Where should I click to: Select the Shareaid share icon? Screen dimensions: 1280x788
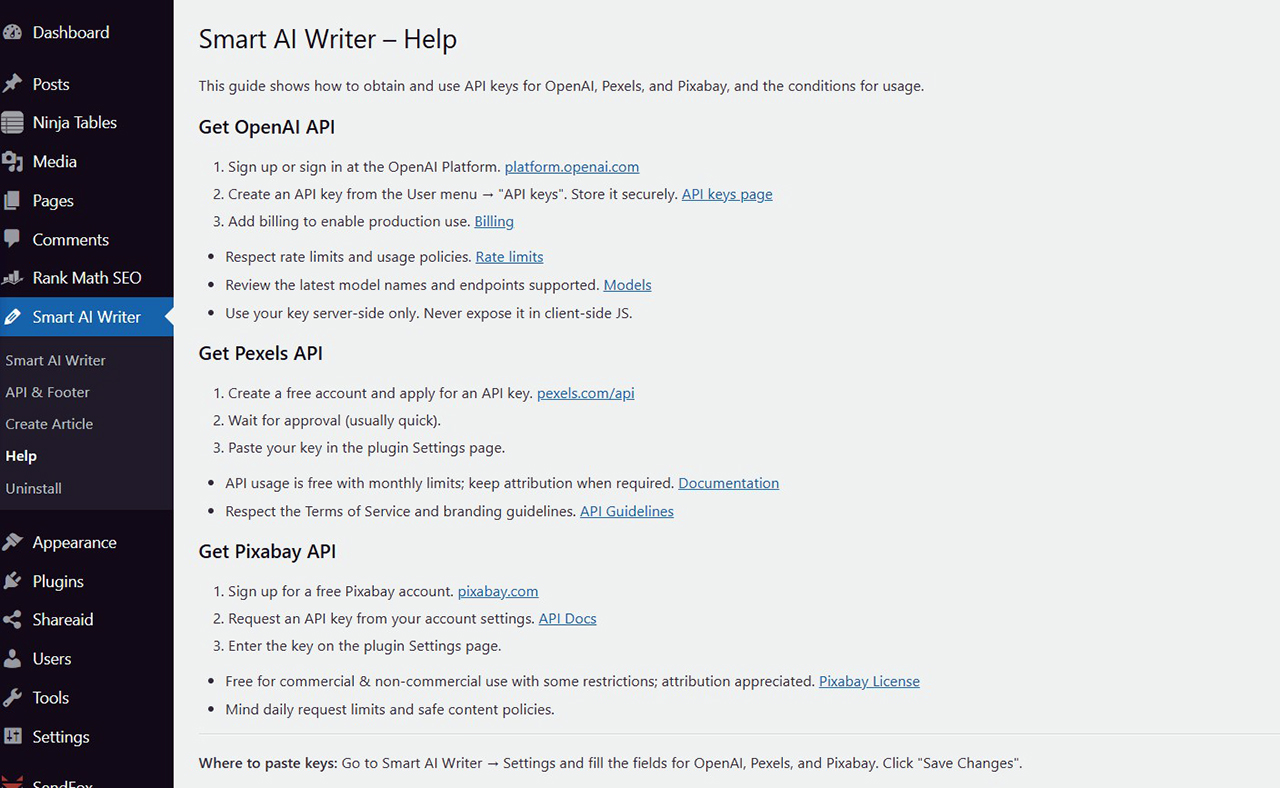[14, 619]
